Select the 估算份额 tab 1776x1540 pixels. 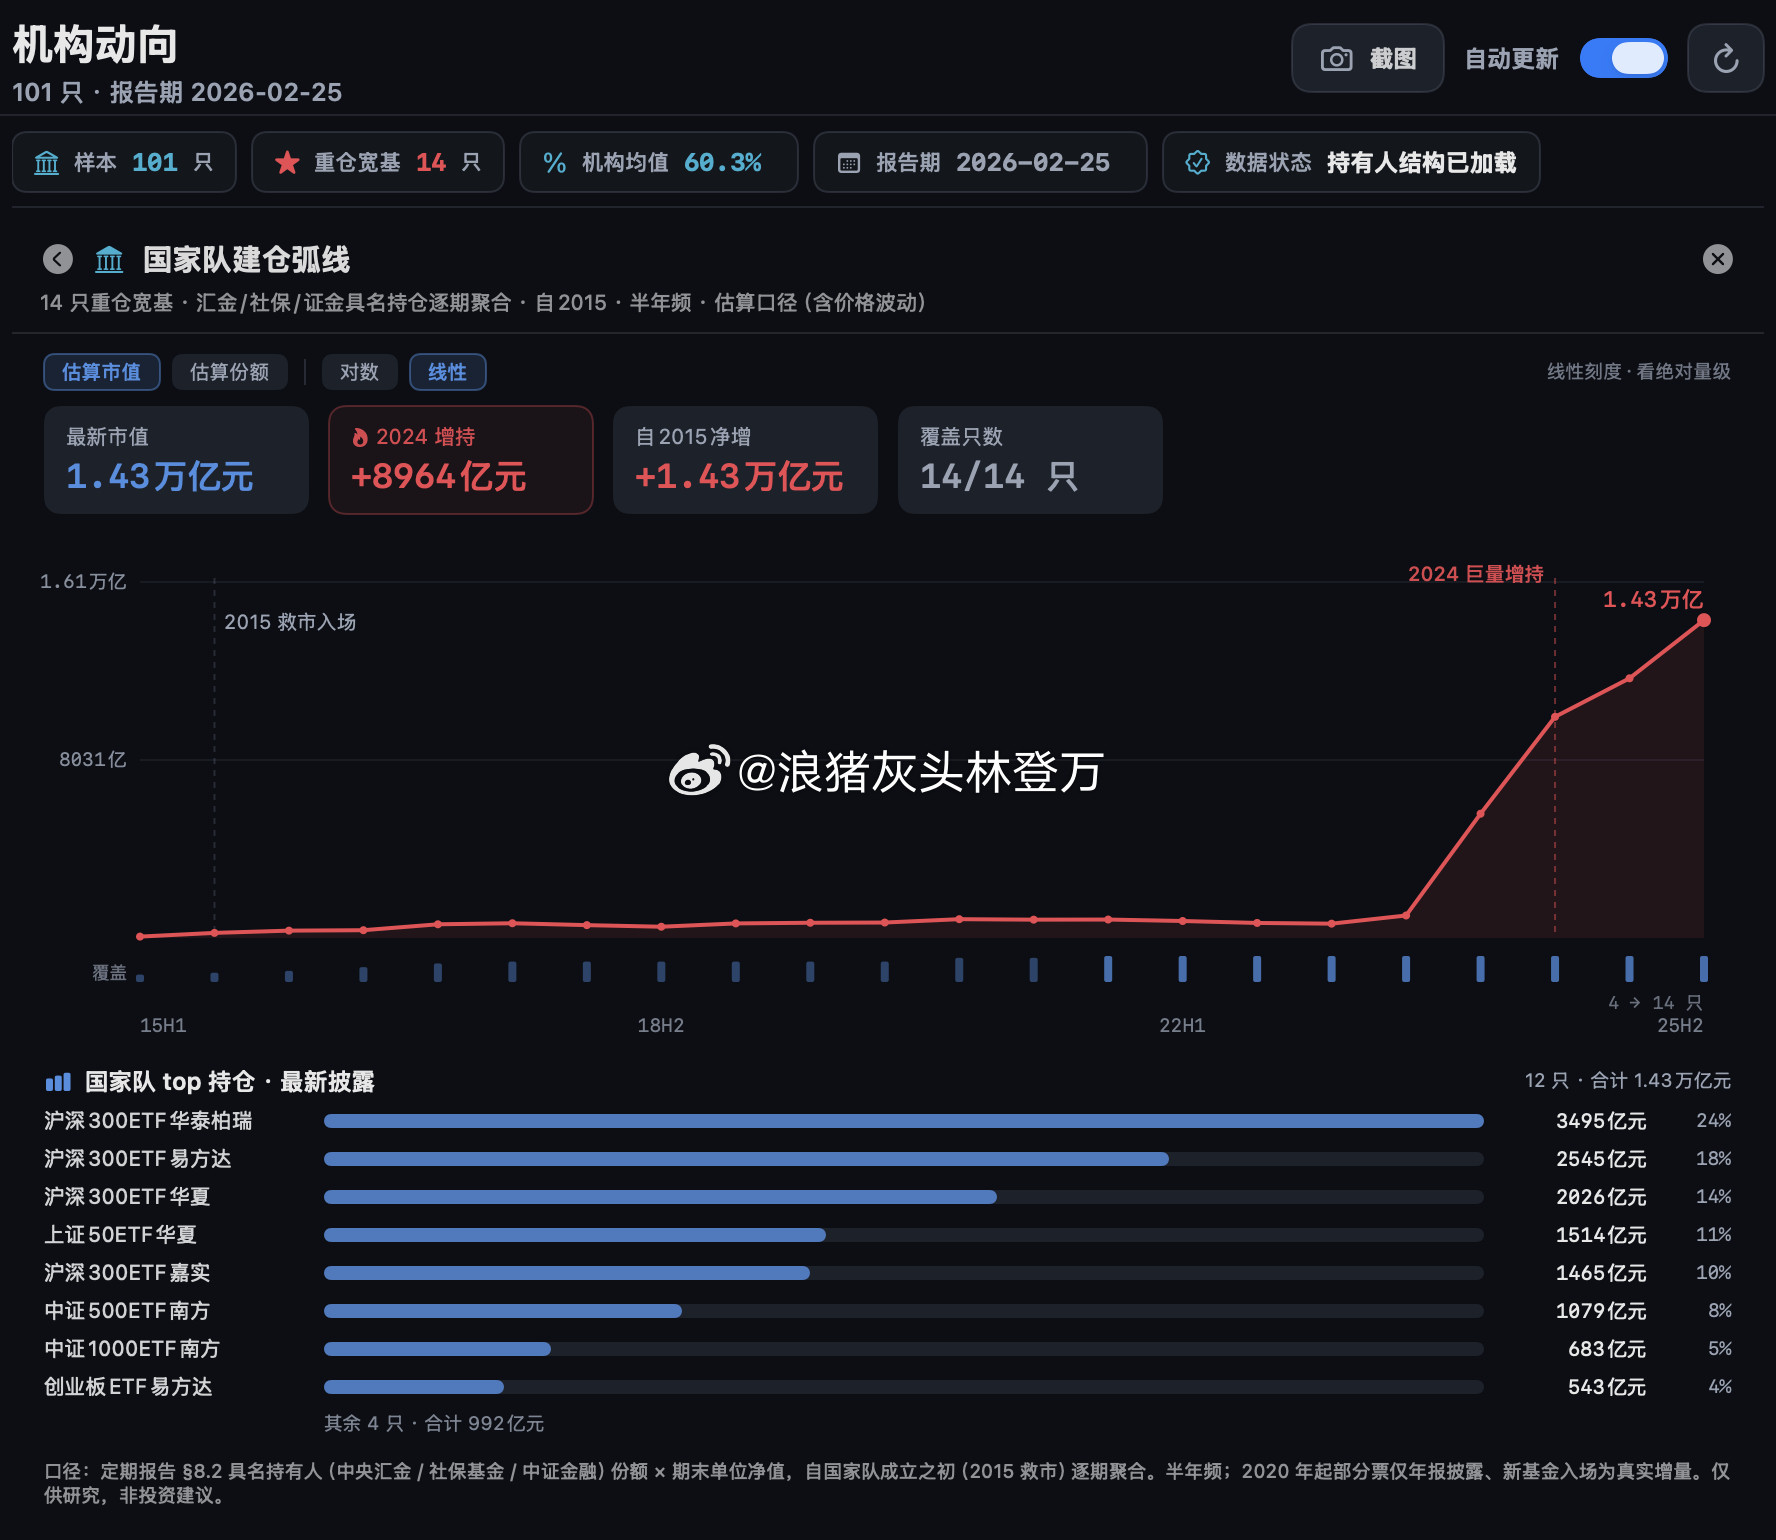[230, 372]
